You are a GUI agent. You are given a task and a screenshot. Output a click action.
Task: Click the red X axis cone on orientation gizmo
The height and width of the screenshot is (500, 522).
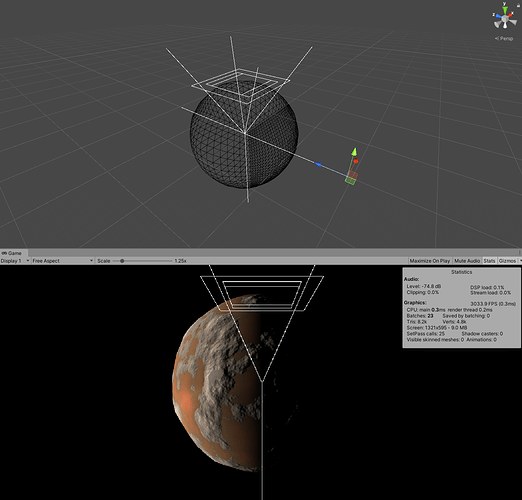(x=510, y=15)
